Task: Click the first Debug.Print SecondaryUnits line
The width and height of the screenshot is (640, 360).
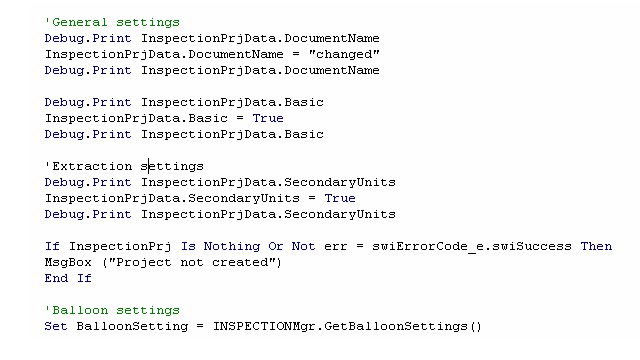Action: pyautogui.click(x=220, y=182)
